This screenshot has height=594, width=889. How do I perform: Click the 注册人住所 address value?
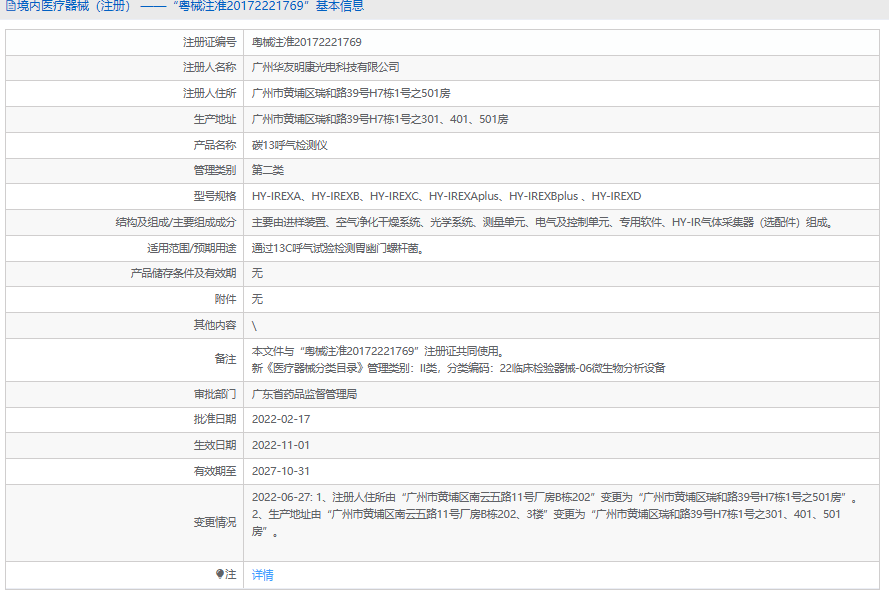click(x=351, y=93)
